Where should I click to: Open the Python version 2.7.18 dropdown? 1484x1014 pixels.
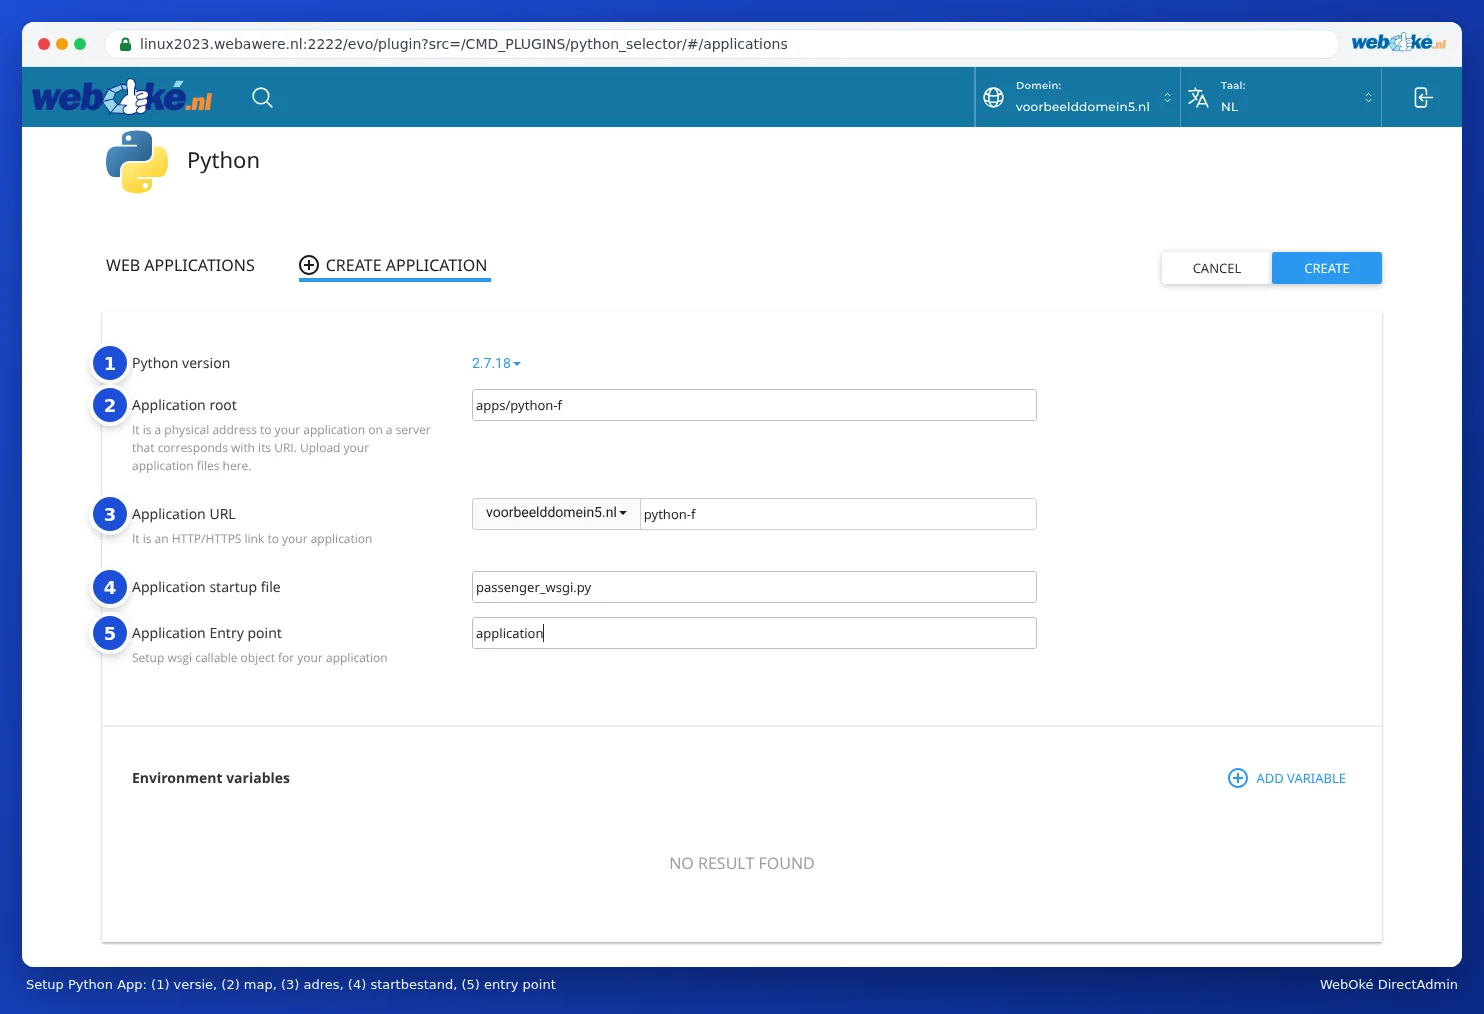click(496, 363)
